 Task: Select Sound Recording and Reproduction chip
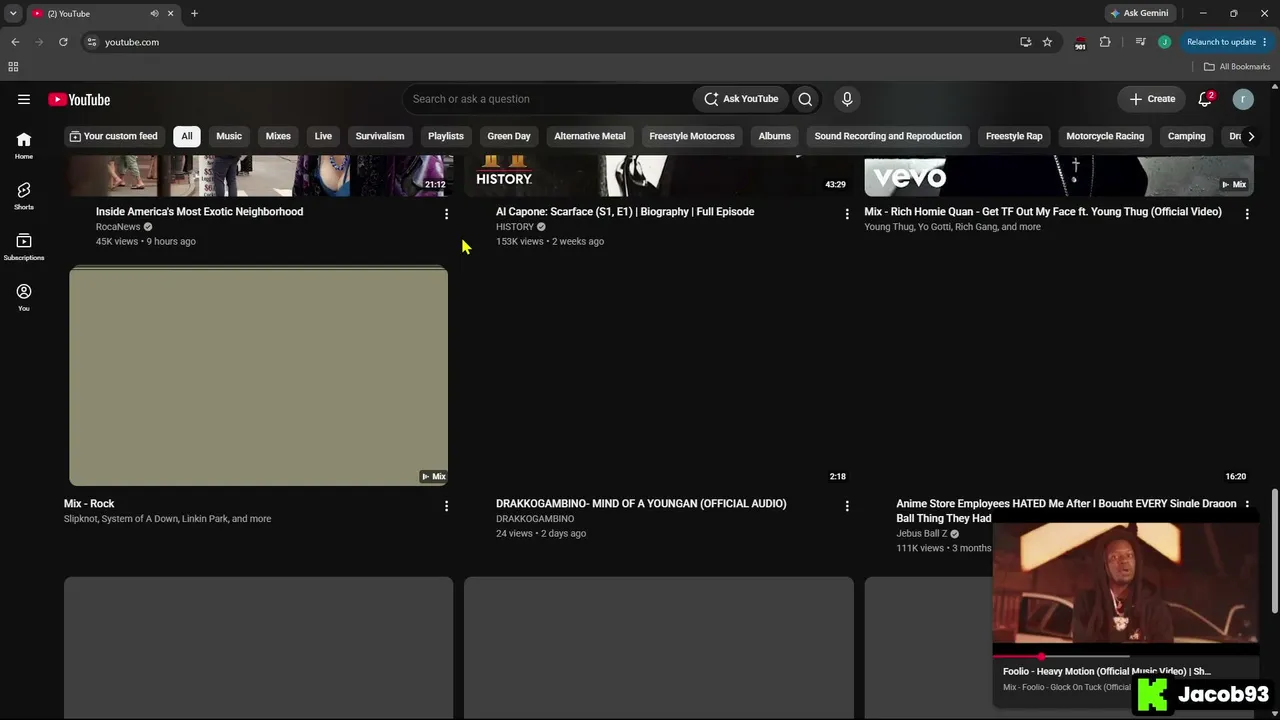click(888, 136)
